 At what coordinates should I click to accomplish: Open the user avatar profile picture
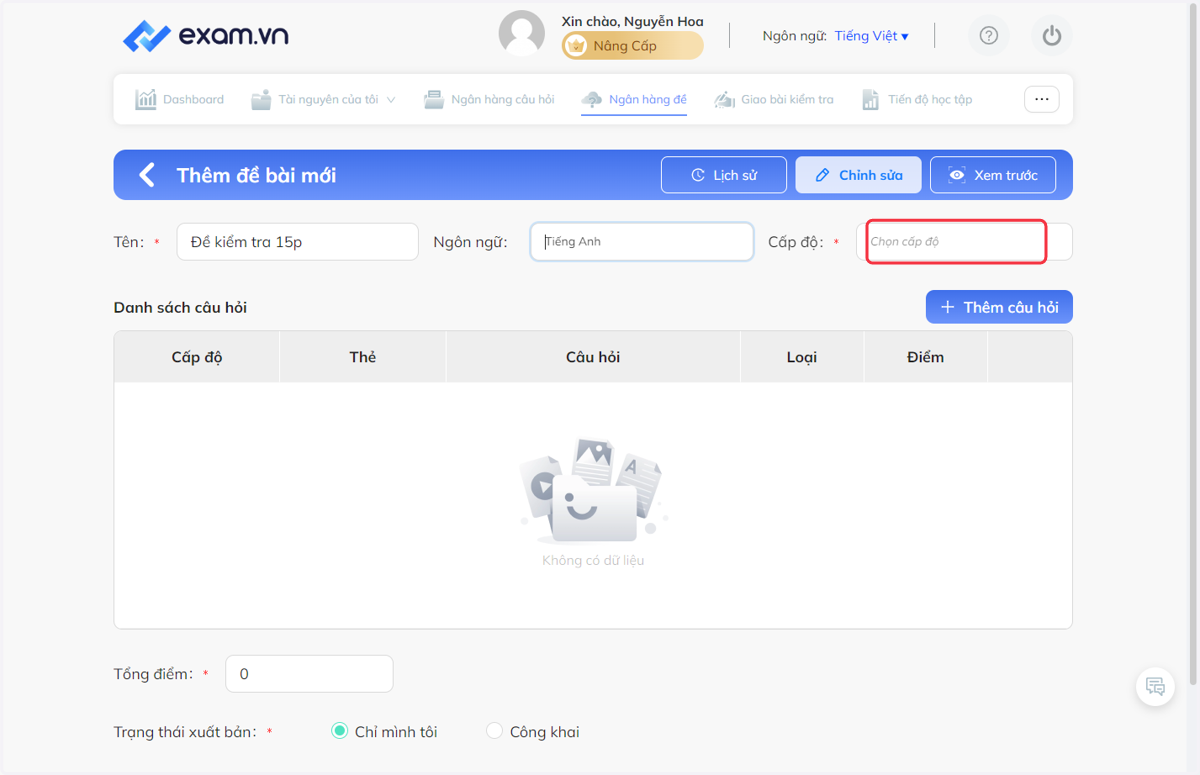[x=522, y=35]
